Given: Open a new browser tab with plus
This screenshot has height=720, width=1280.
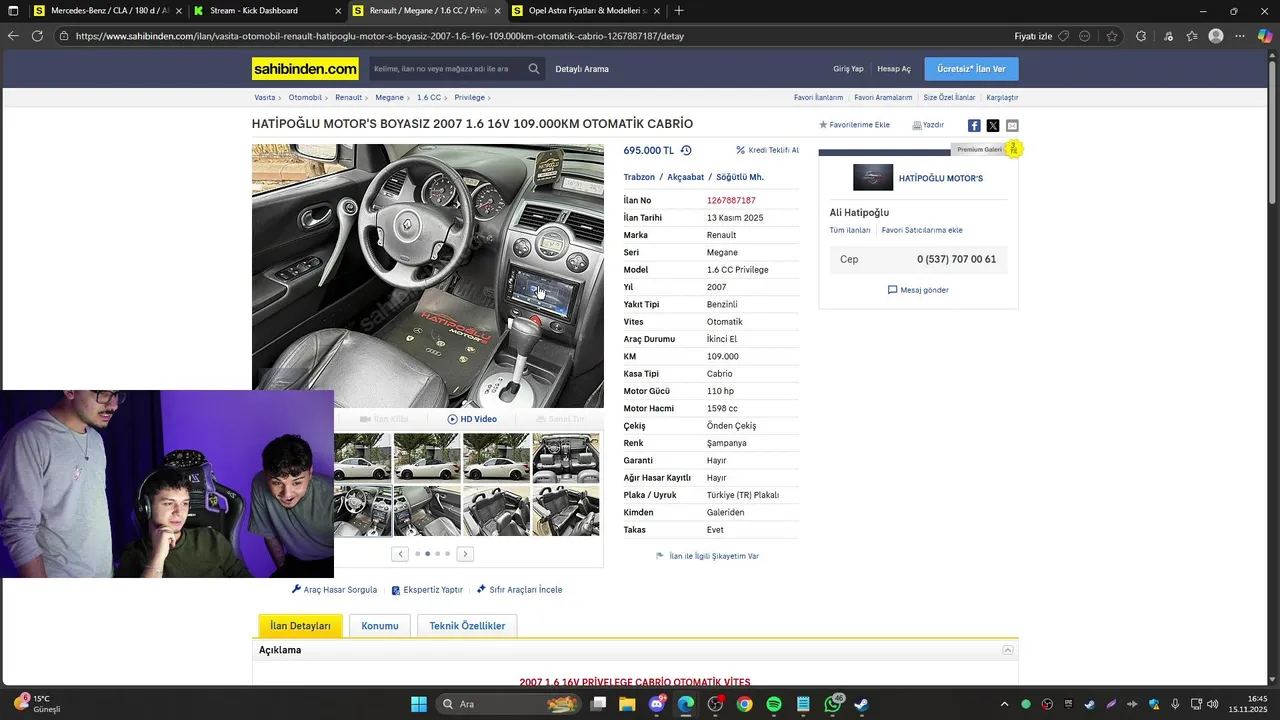Looking at the screenshot, I should pos(679,11).
